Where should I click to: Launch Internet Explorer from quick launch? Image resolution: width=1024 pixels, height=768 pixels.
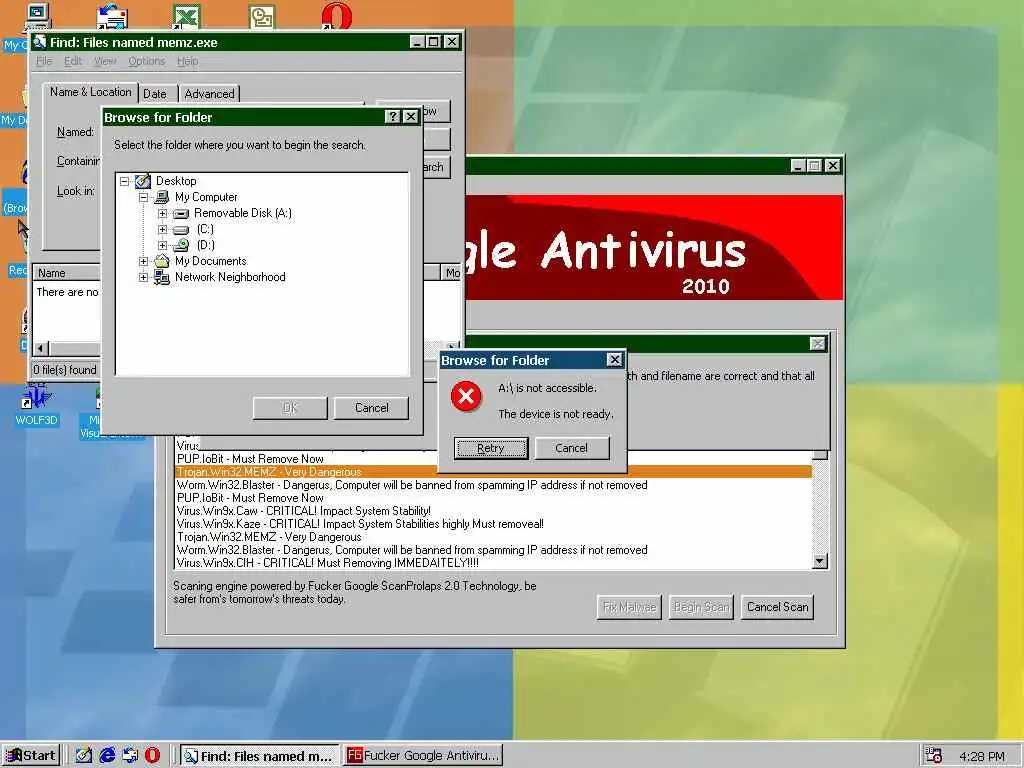coord(107,756)
